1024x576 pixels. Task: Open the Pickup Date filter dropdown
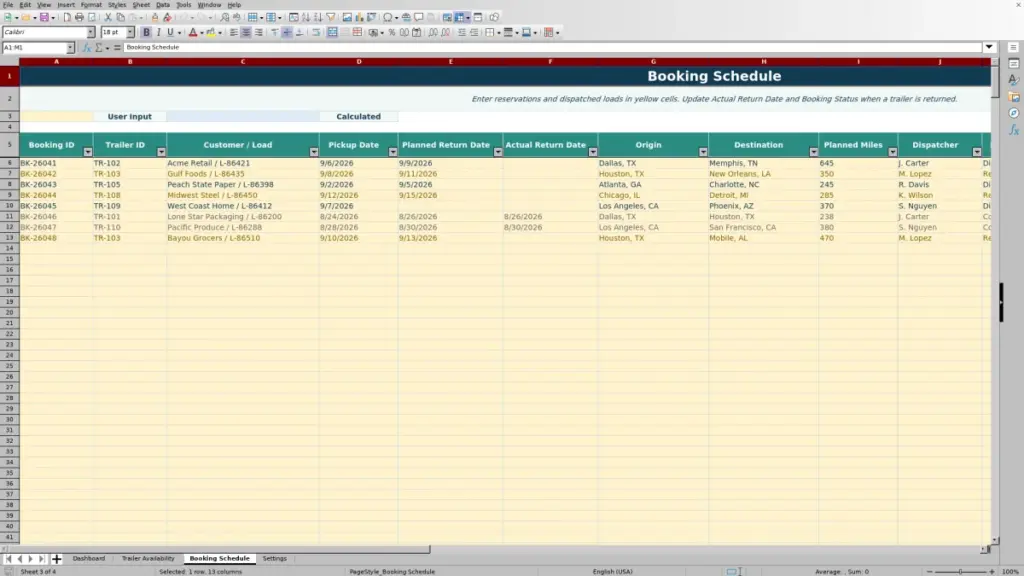[392, 152]
